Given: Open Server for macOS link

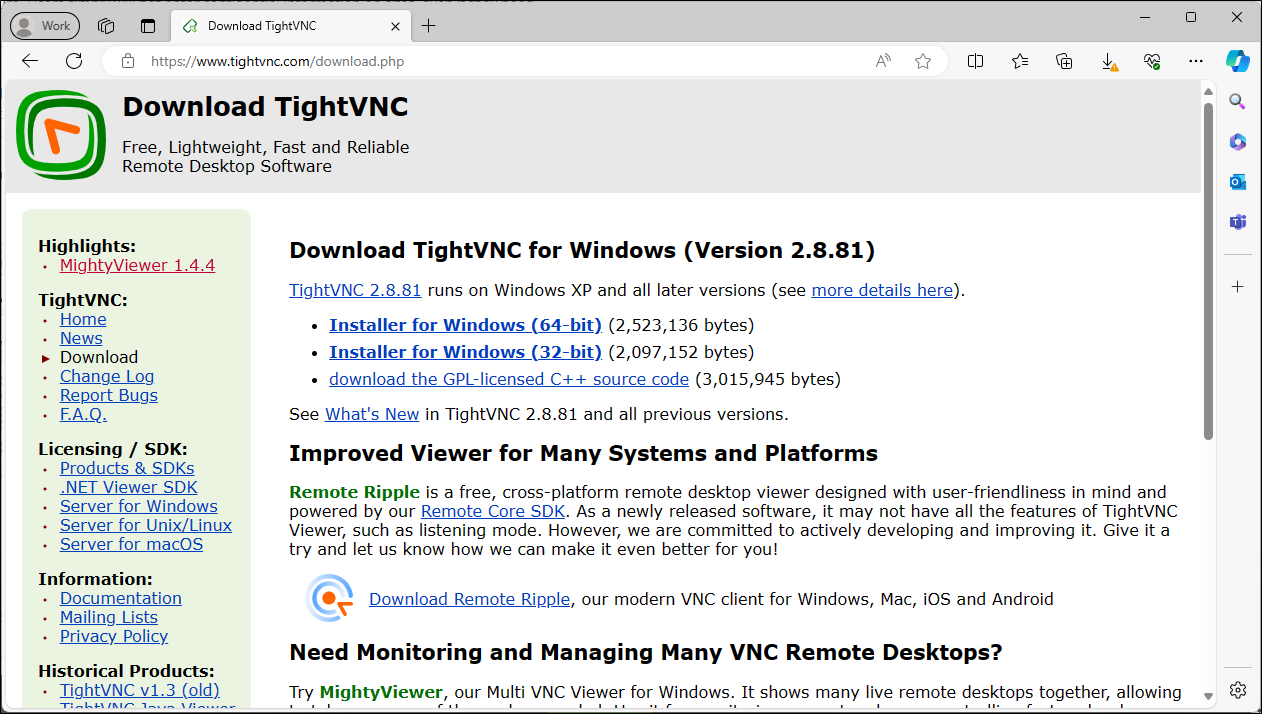Looking at the screenshot, I should (131, 544).
